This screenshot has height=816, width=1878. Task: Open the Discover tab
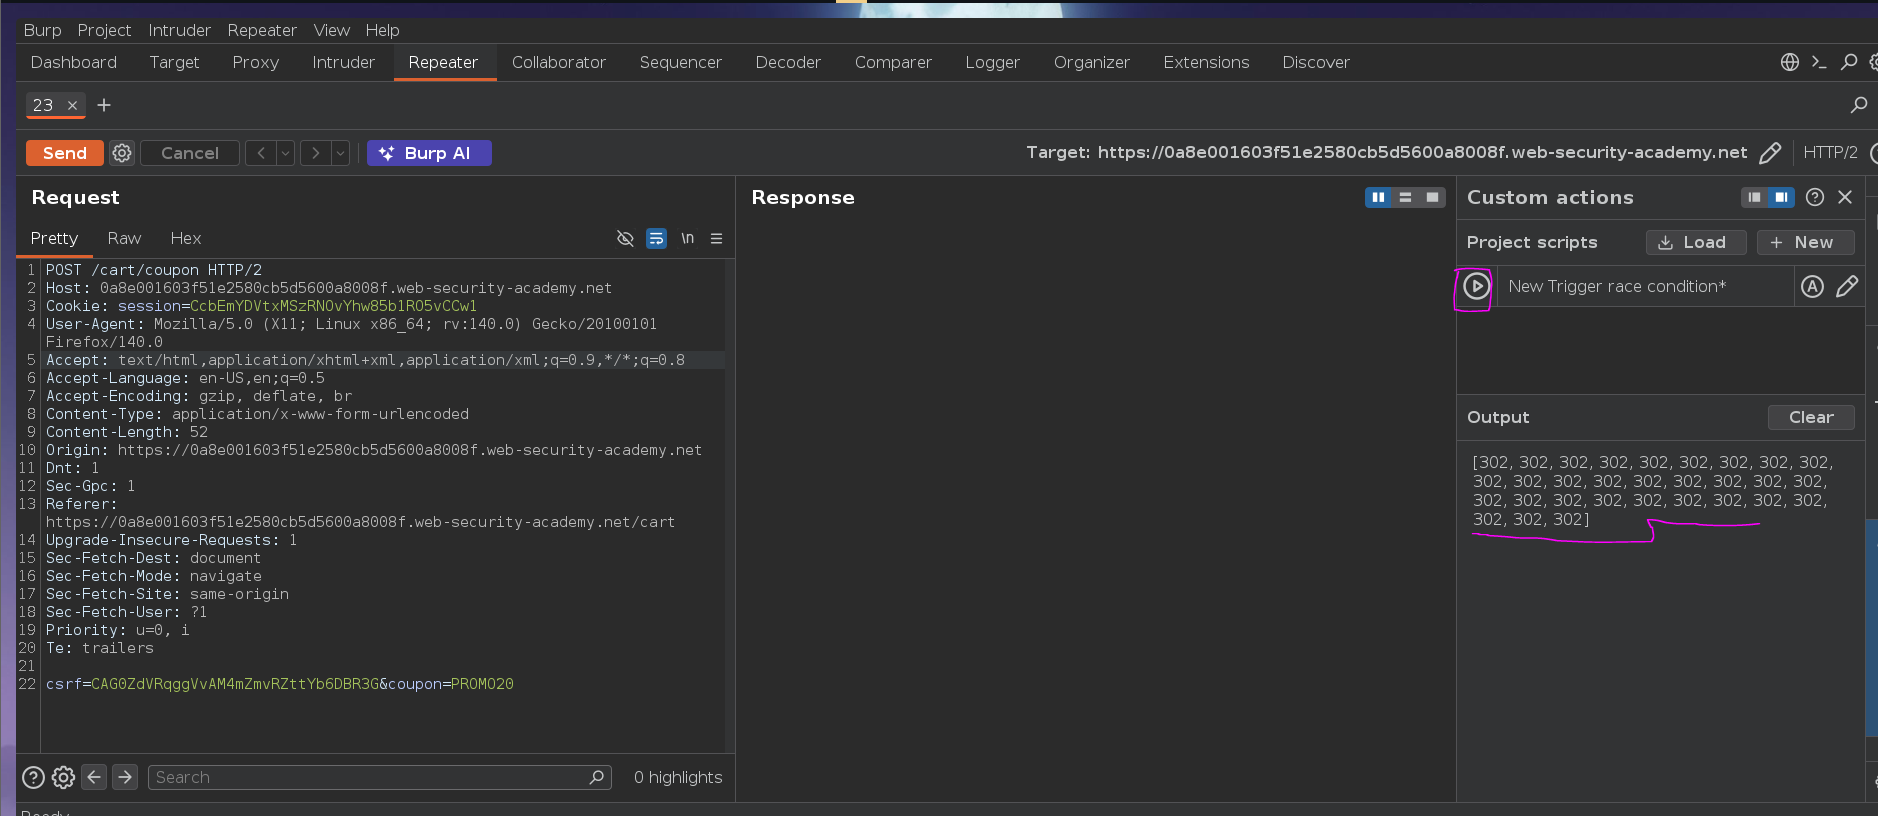coord(1316,62)
